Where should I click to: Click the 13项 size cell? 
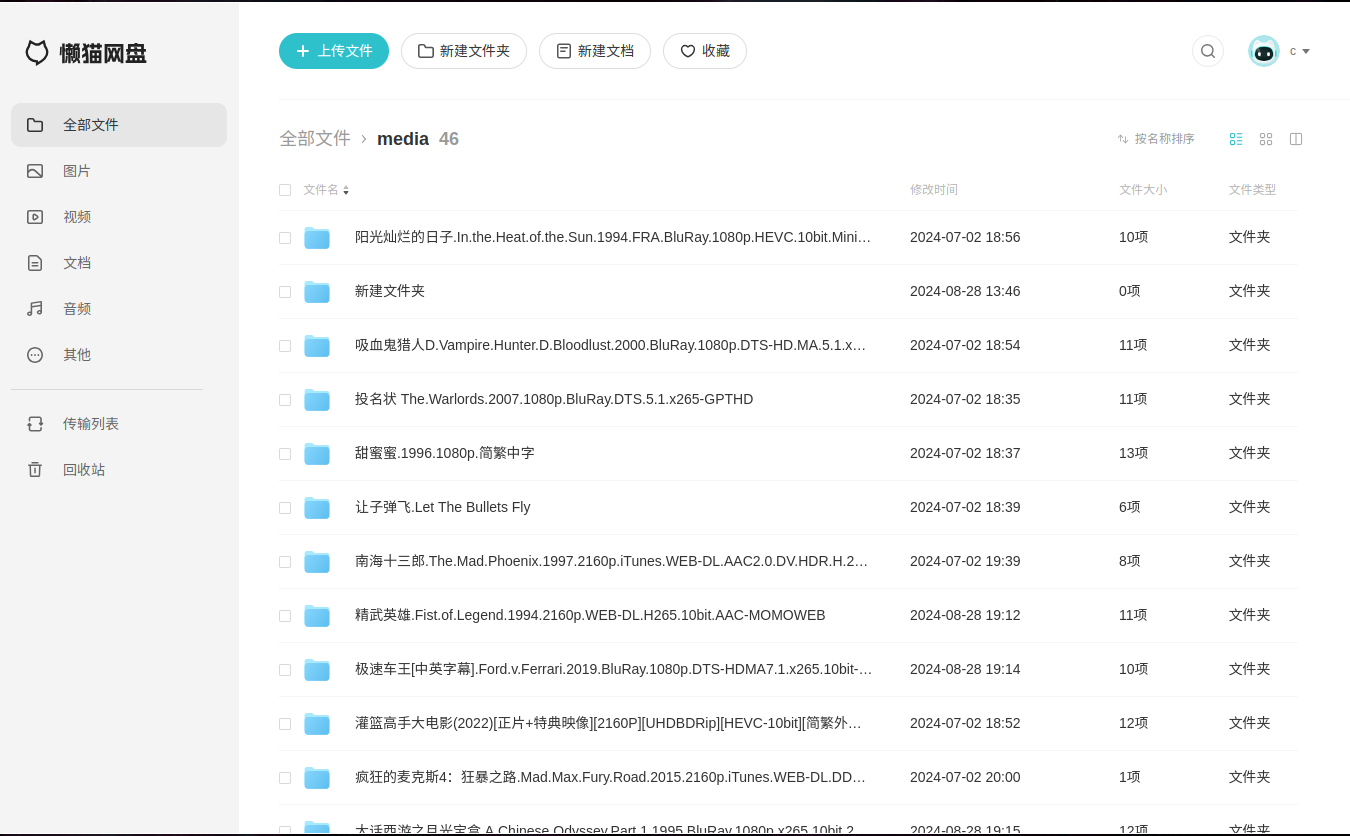tap(1133, 454)
